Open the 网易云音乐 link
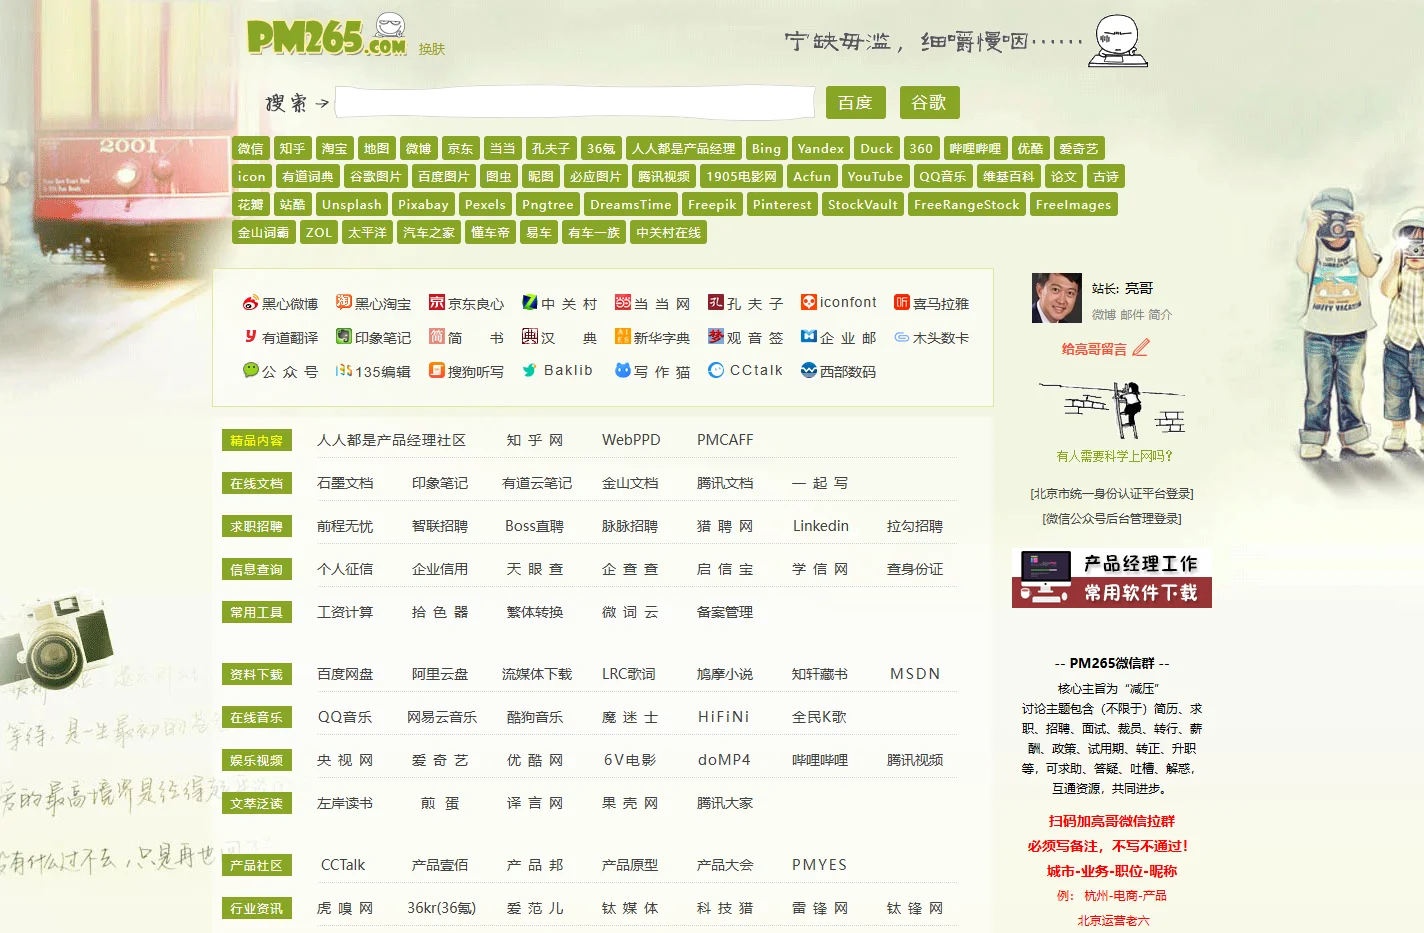 click(x=442, y=717)
